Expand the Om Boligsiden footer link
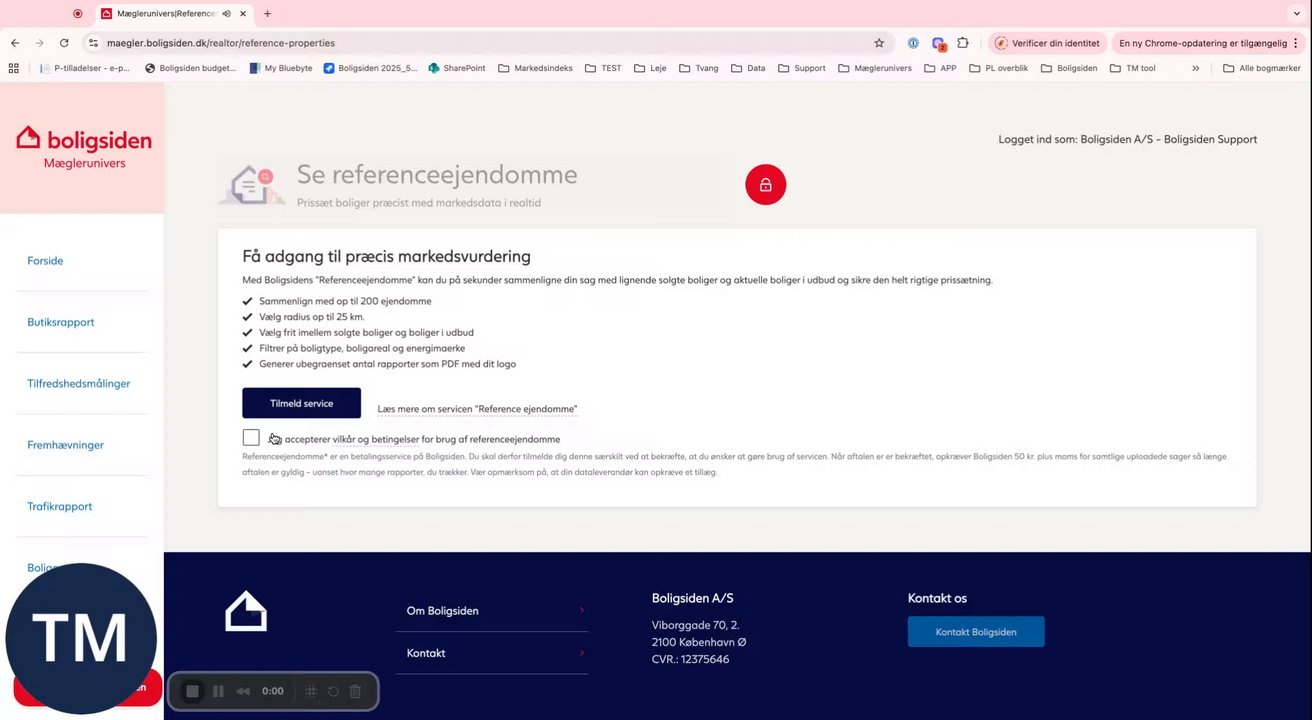Screen dimensions: 1312x720 pyautogui.click(x=491, y=611)
